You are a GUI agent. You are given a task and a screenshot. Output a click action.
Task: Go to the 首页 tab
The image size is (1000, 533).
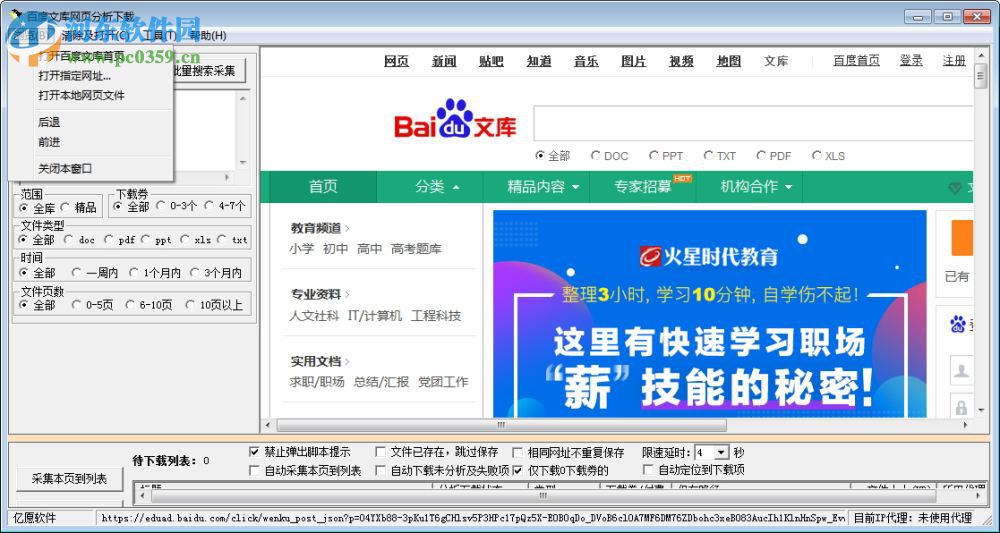[323, 187]
